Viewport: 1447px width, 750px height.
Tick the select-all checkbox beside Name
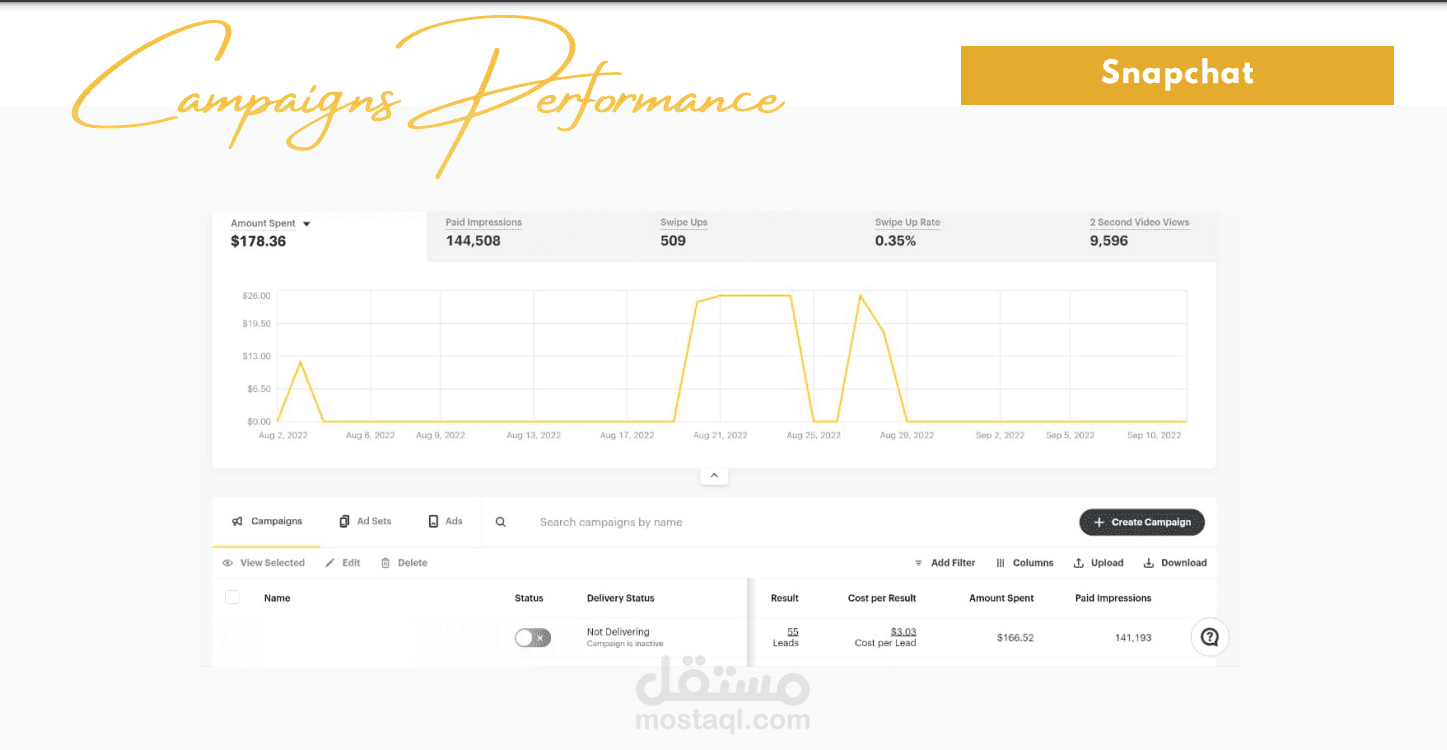tap(232, 597)
